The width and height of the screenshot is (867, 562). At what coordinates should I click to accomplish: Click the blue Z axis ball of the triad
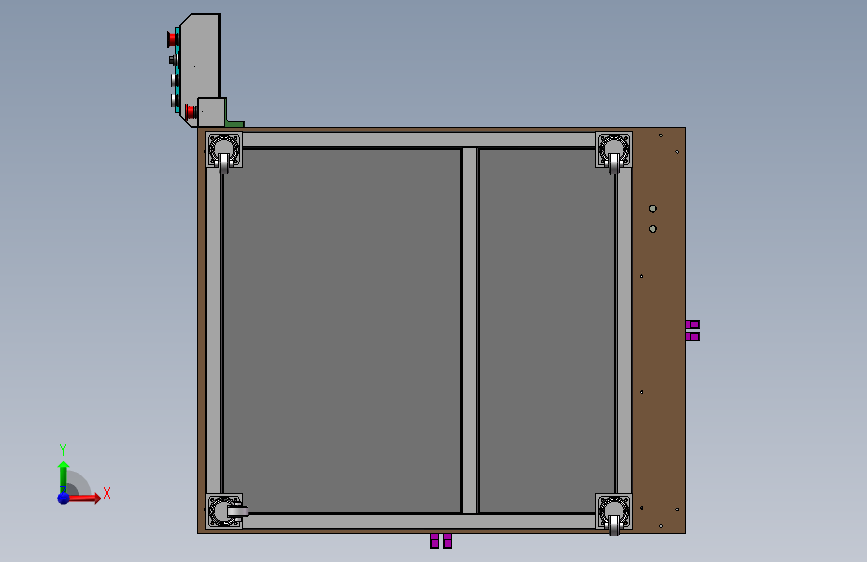click(x=64, y=498)
